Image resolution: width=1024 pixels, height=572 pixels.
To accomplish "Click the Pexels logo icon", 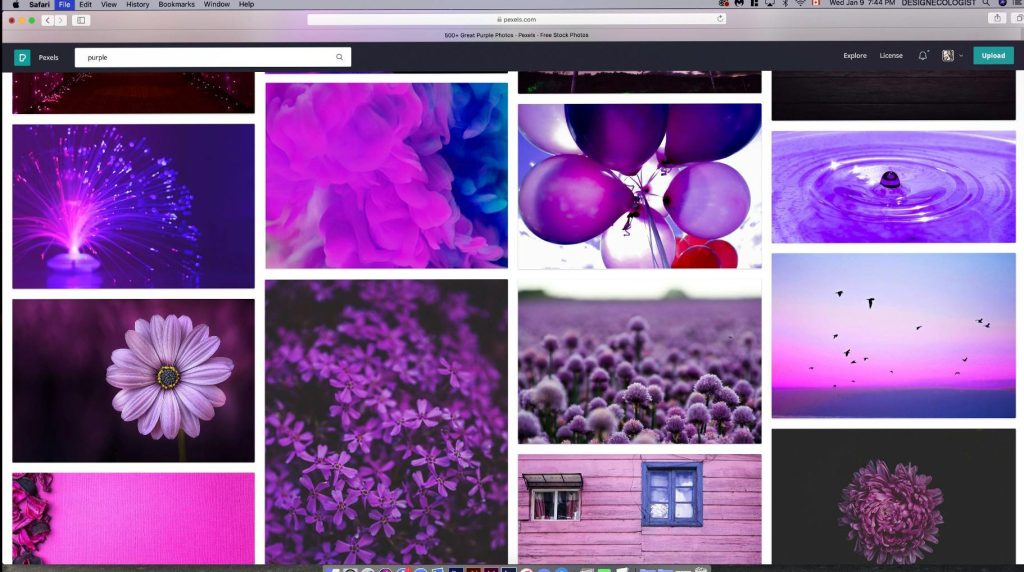I will click(x=22, y=57).
